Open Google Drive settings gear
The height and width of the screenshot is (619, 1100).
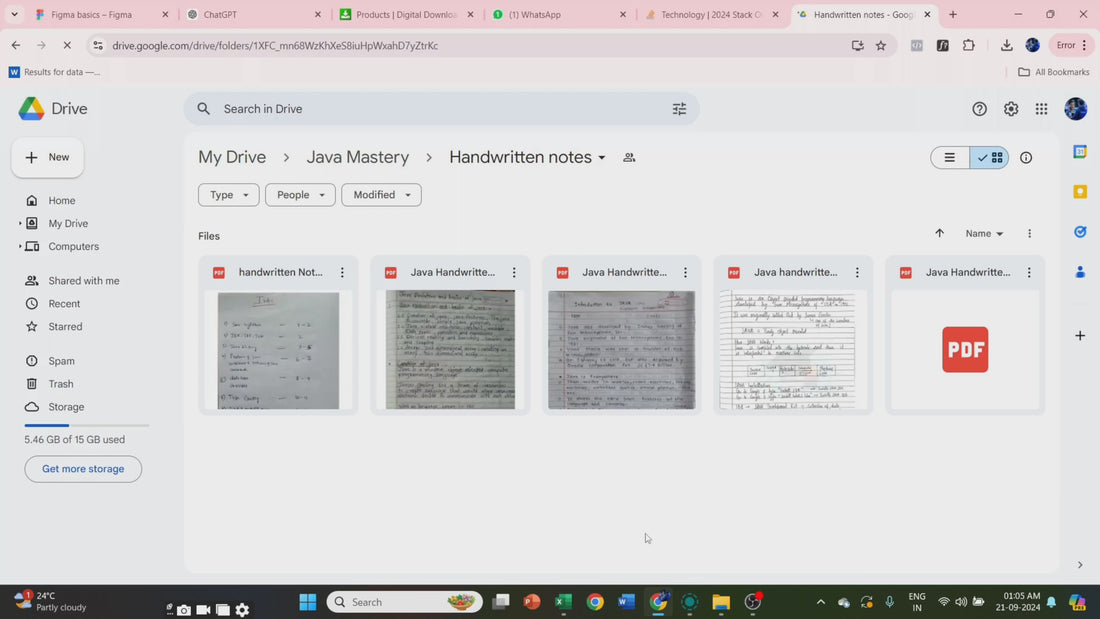[x=1011, y=109]
